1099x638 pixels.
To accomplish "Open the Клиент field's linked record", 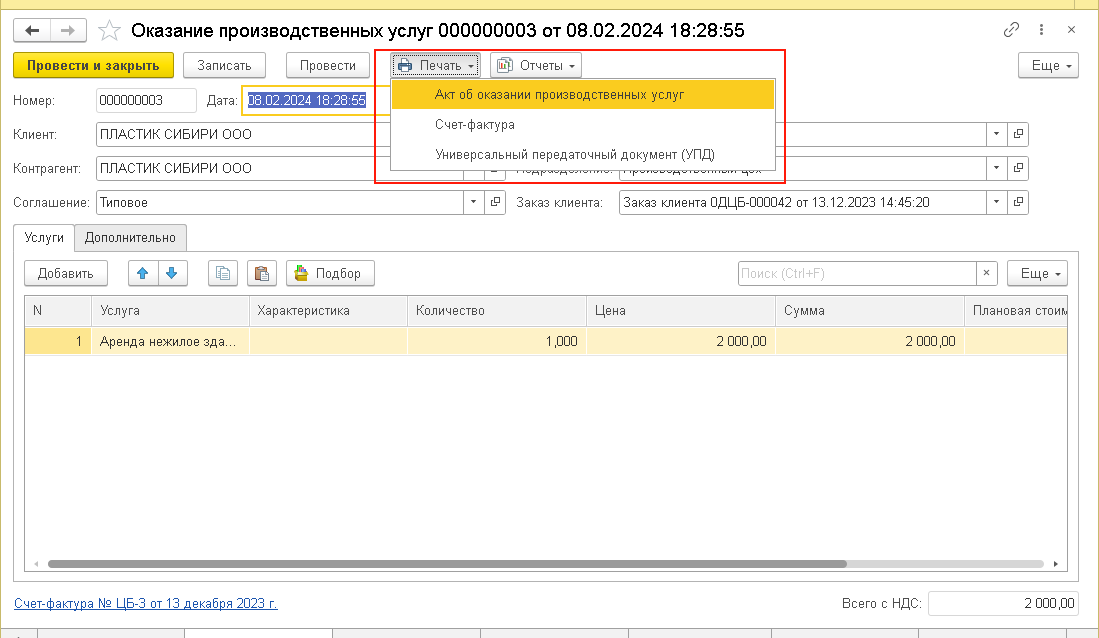I will (1018, 134).
